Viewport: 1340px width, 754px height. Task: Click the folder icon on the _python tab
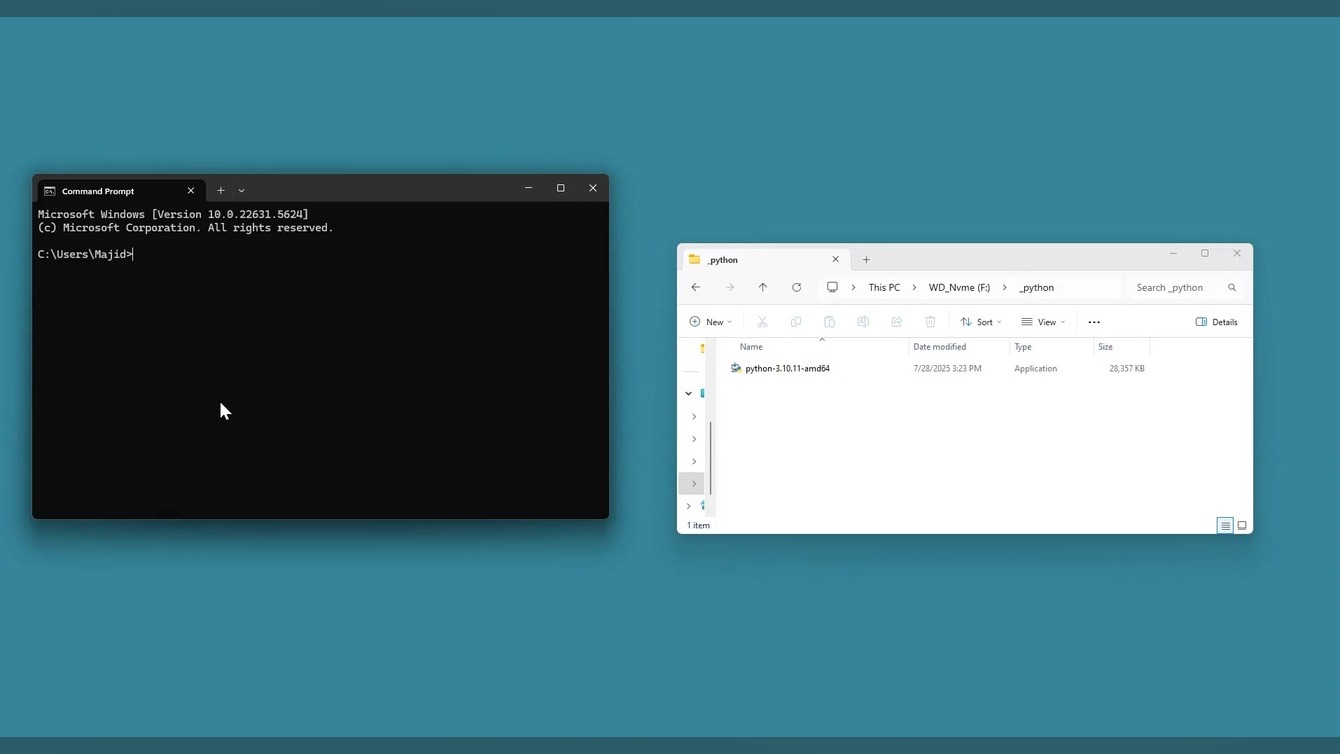pos(694,259)
